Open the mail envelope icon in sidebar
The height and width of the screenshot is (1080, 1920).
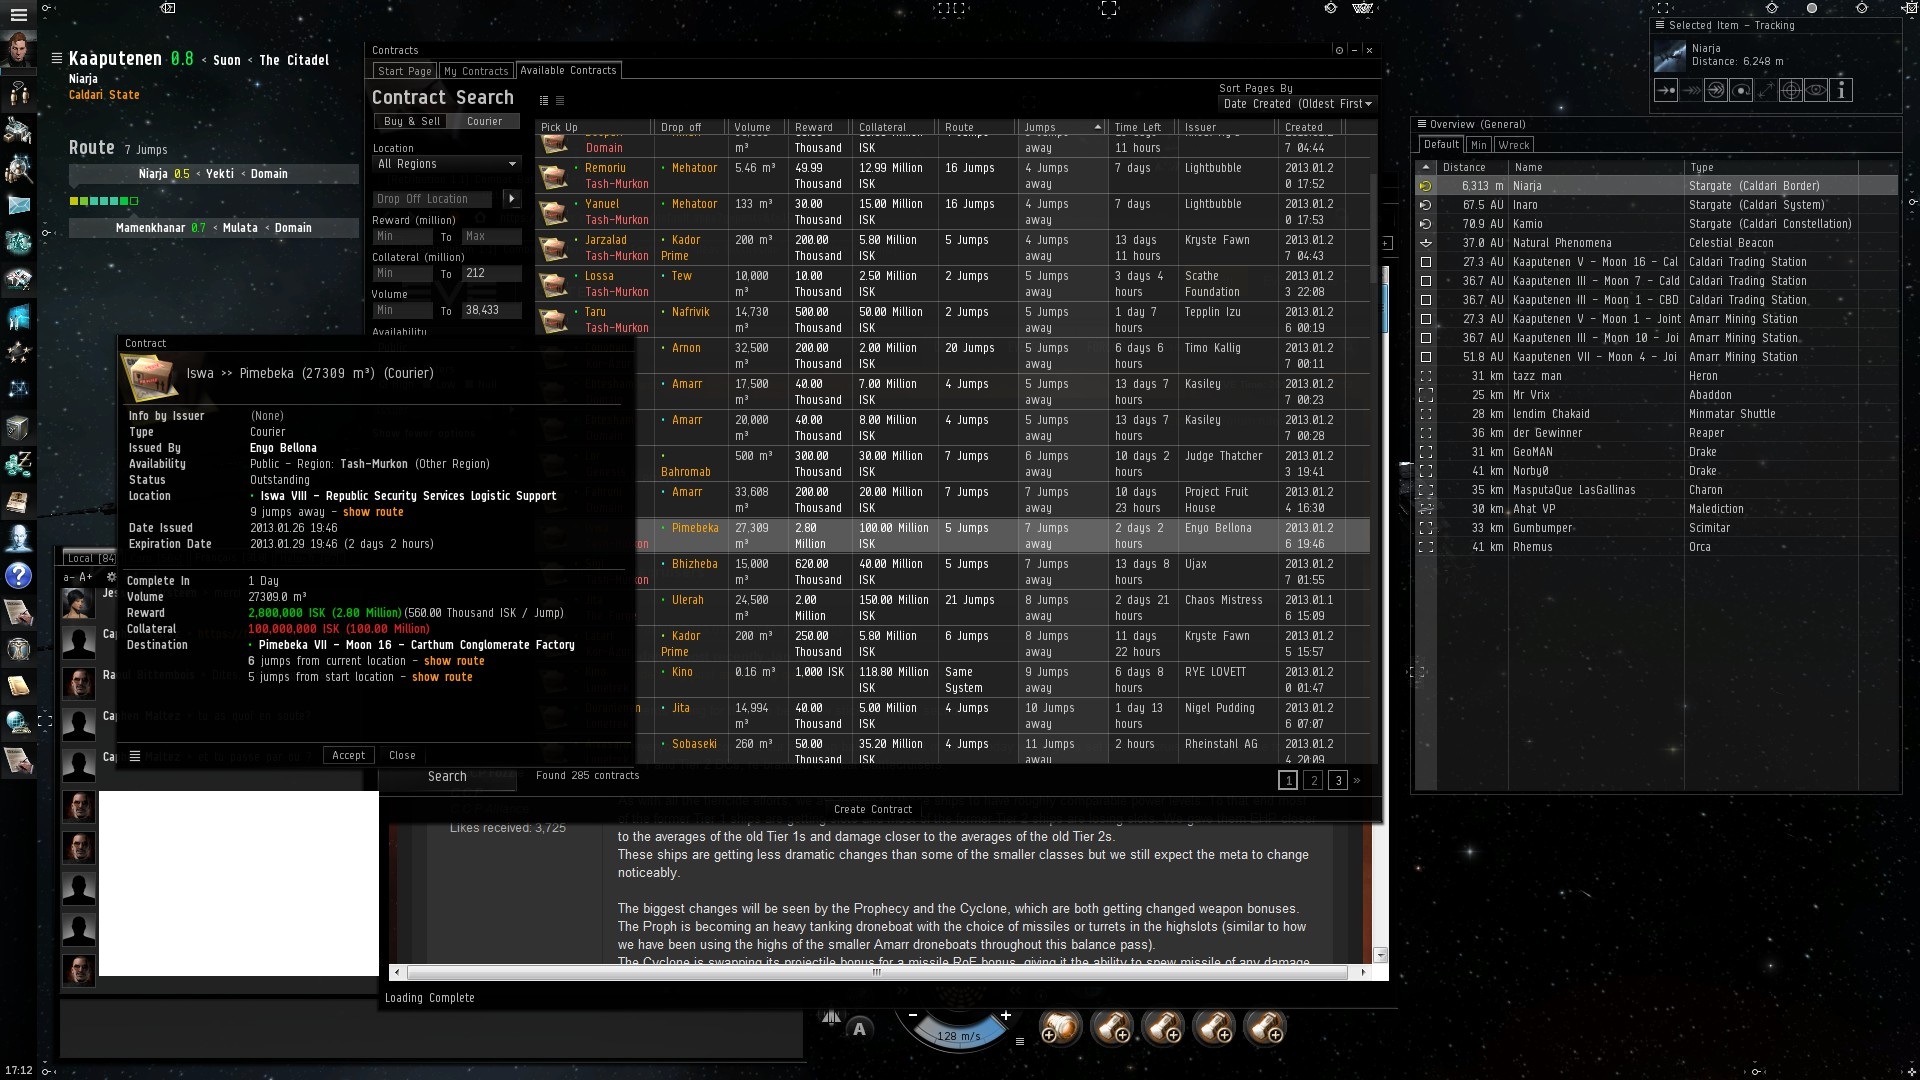pos(18,205)
